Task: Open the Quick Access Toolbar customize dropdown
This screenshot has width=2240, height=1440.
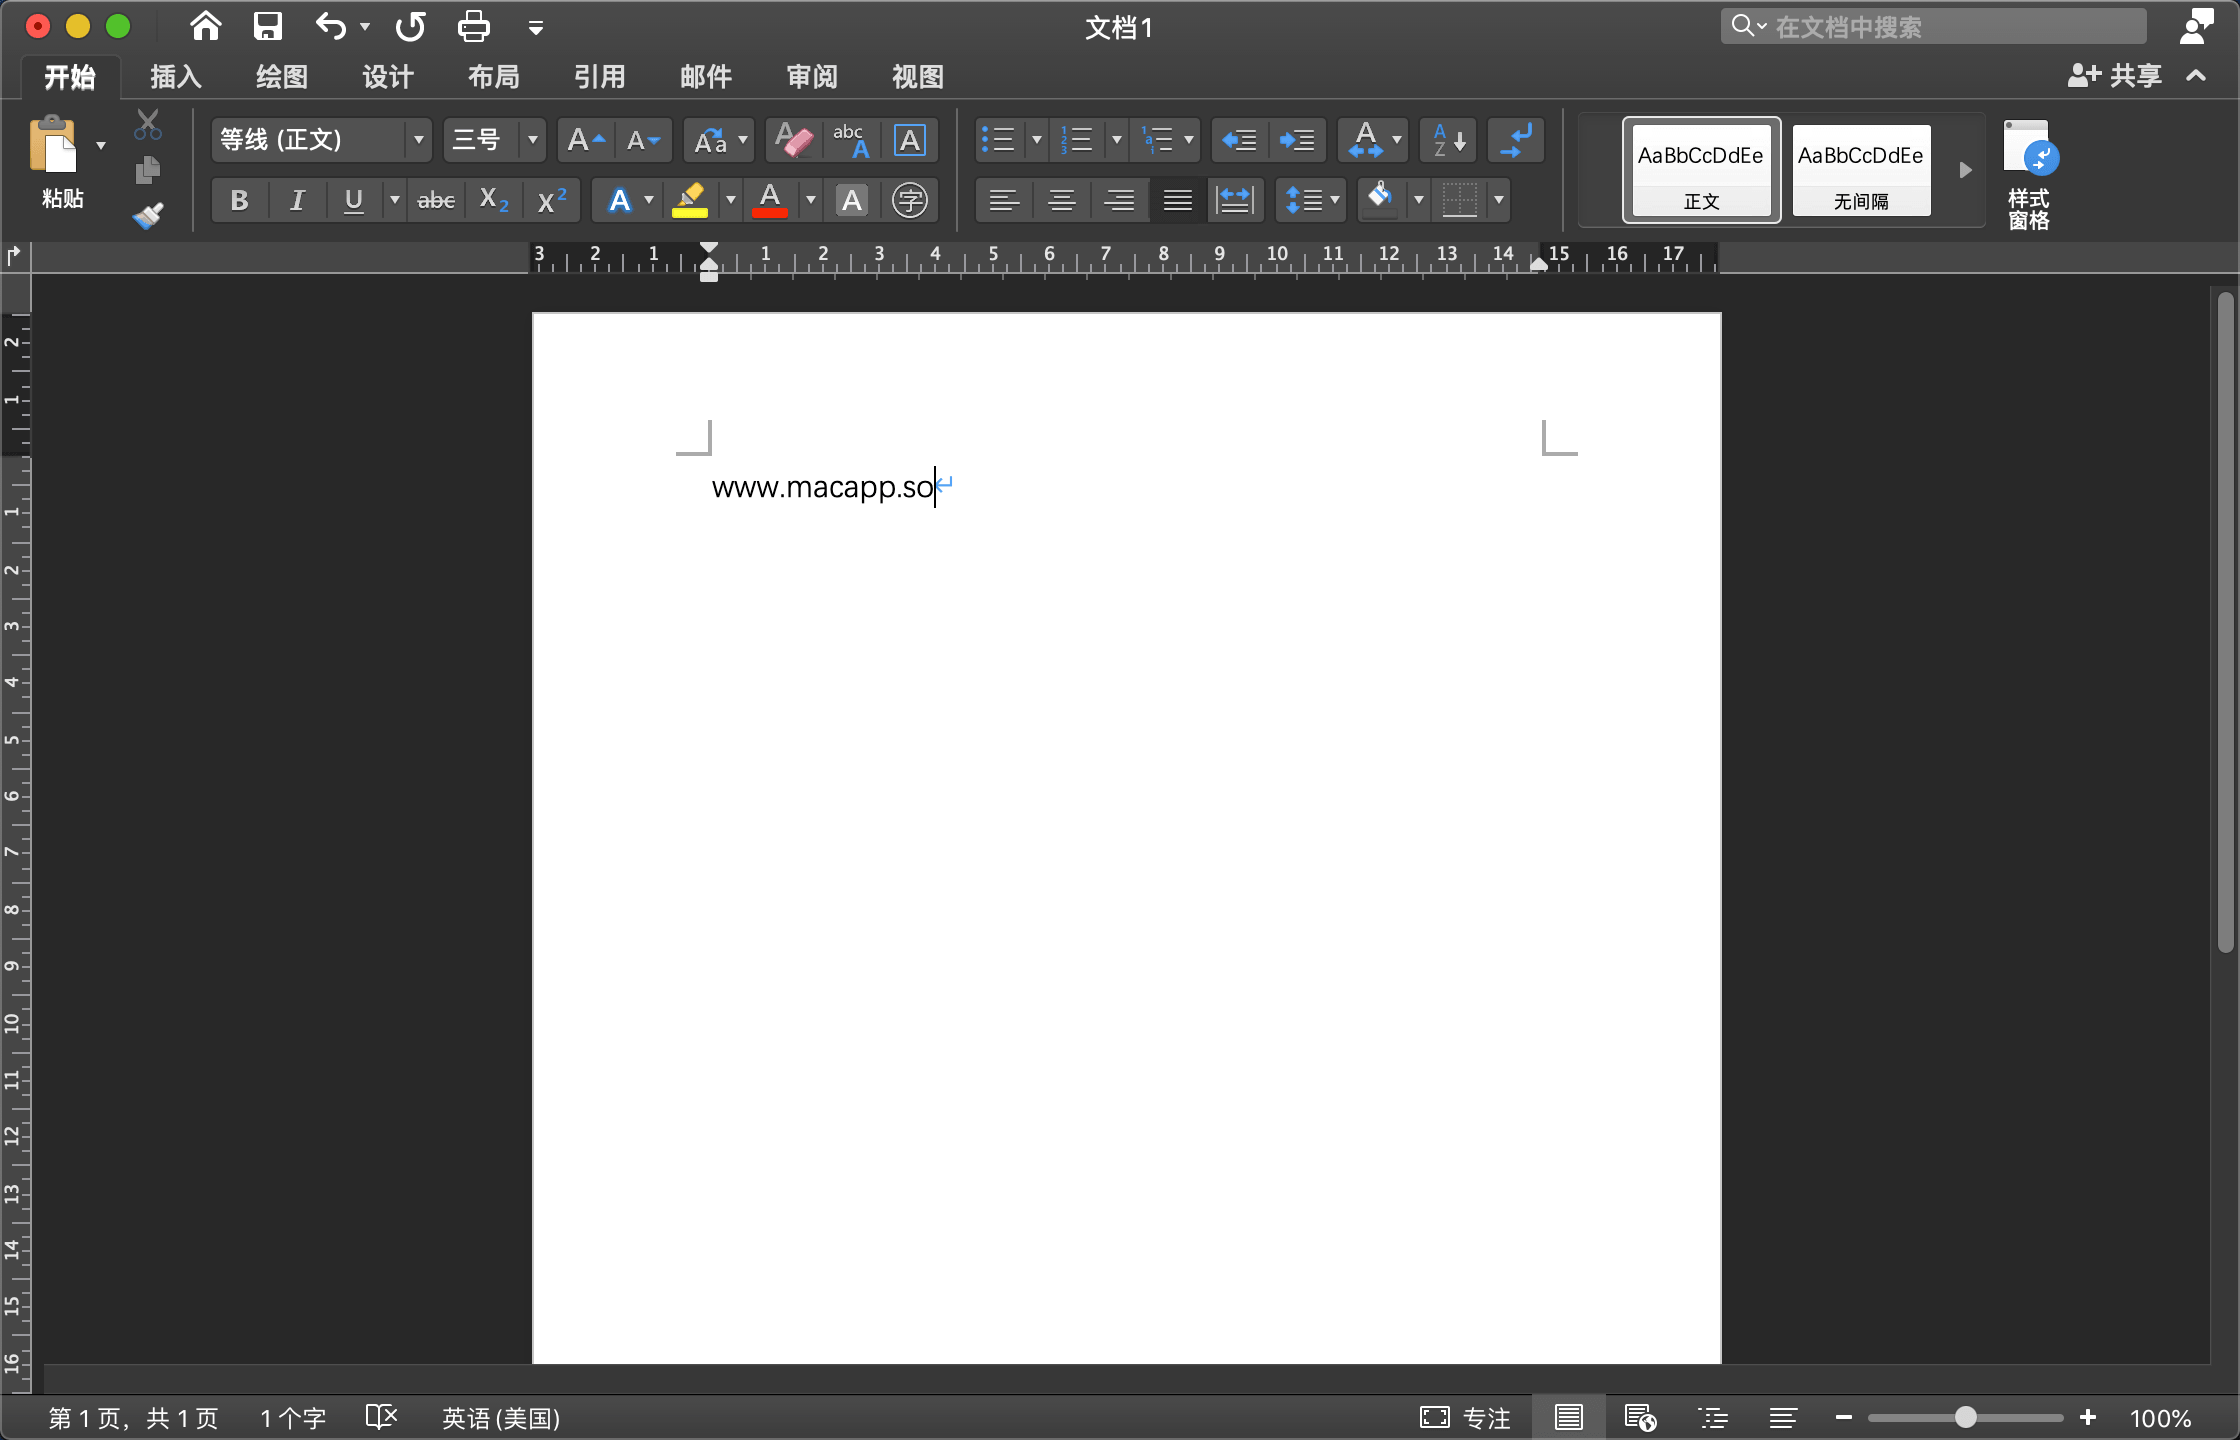Action: point(536,28)
